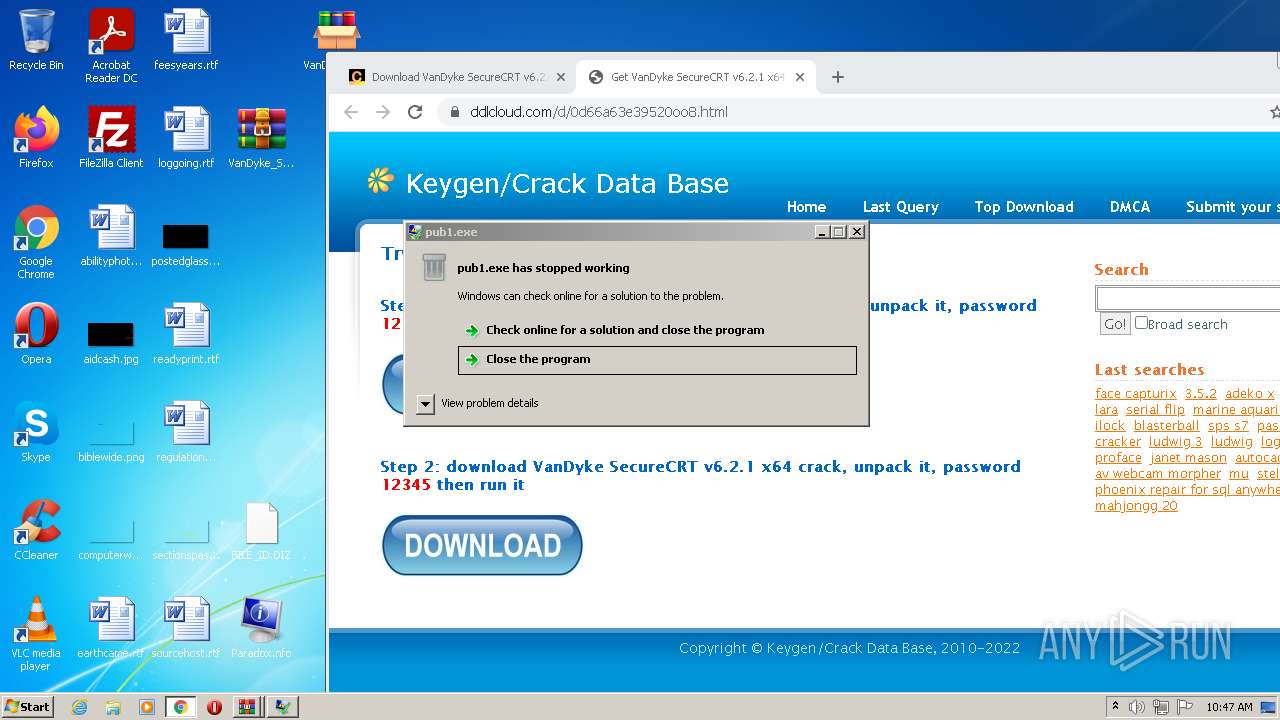The image size is (1280, 720).
Task: Select the postedglass... file icon
Action: point(186,244)
